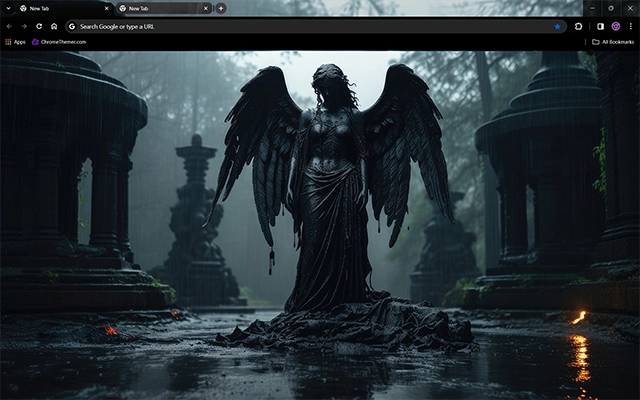
Task: Open the Extensions puzzle menu
Action: point(578,27)
